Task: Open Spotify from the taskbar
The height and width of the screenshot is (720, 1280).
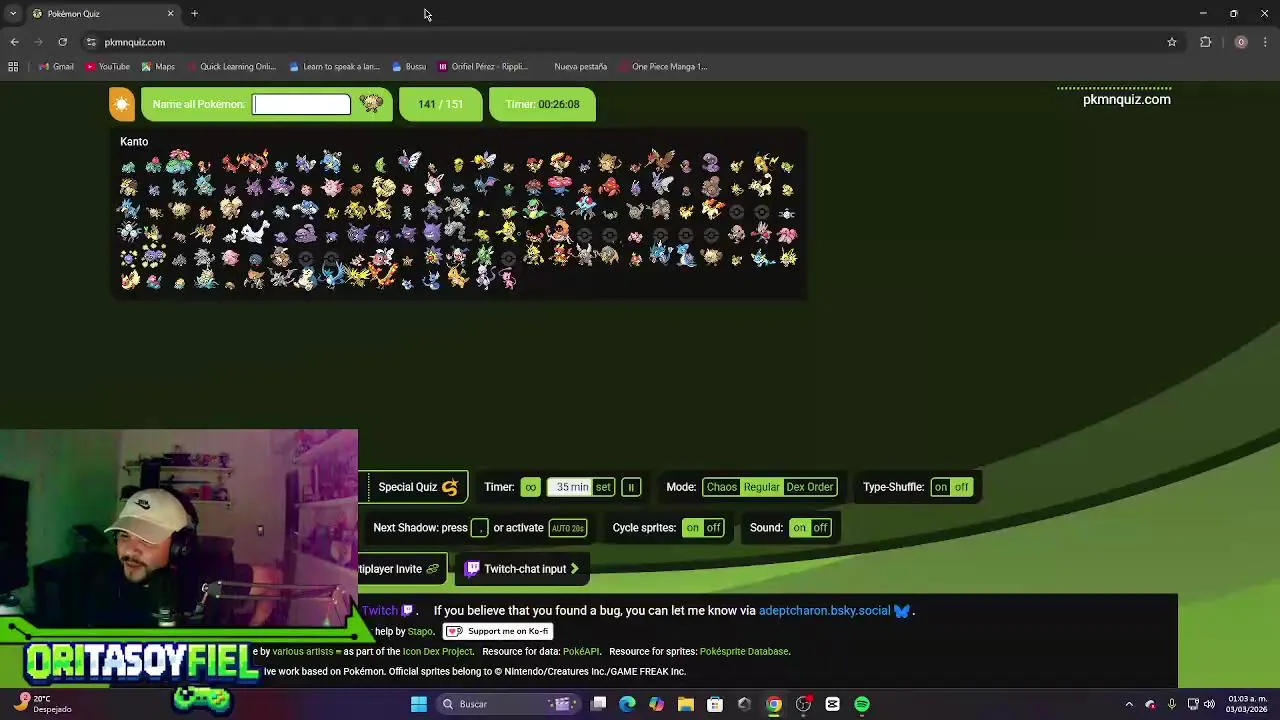Action: [x=862, y=704]
